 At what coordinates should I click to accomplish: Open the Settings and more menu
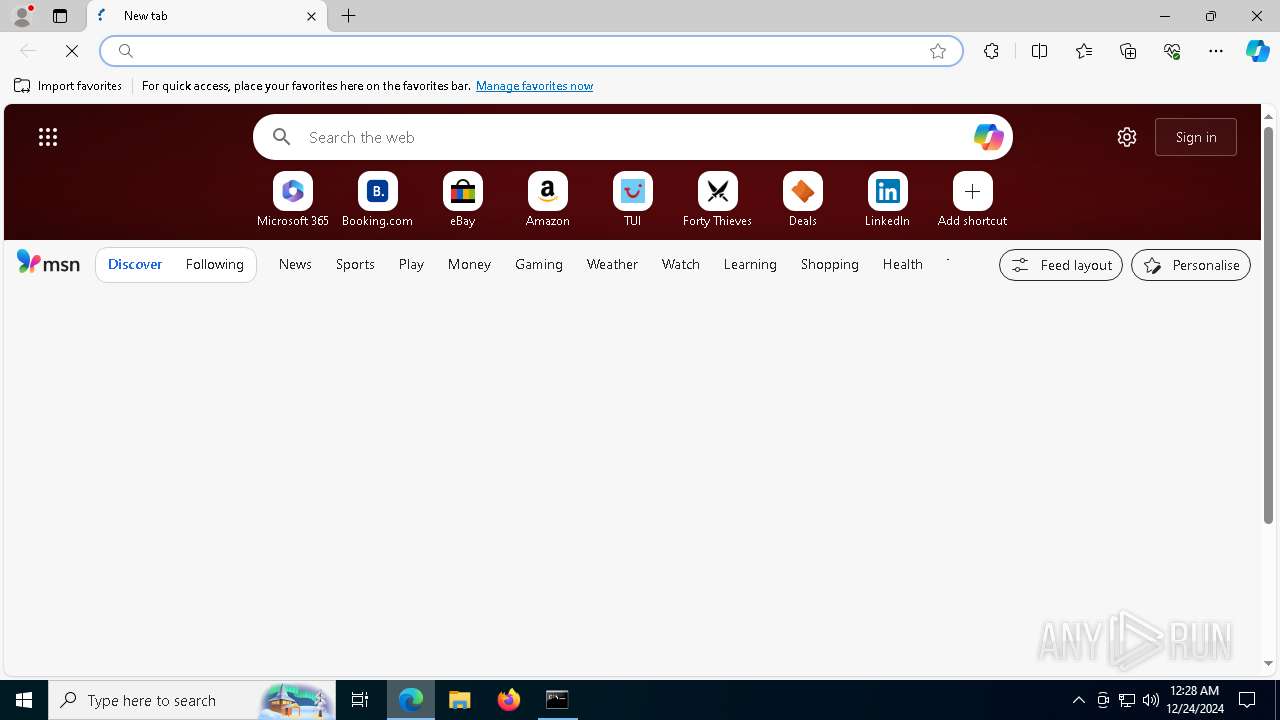click(1216, 51)
